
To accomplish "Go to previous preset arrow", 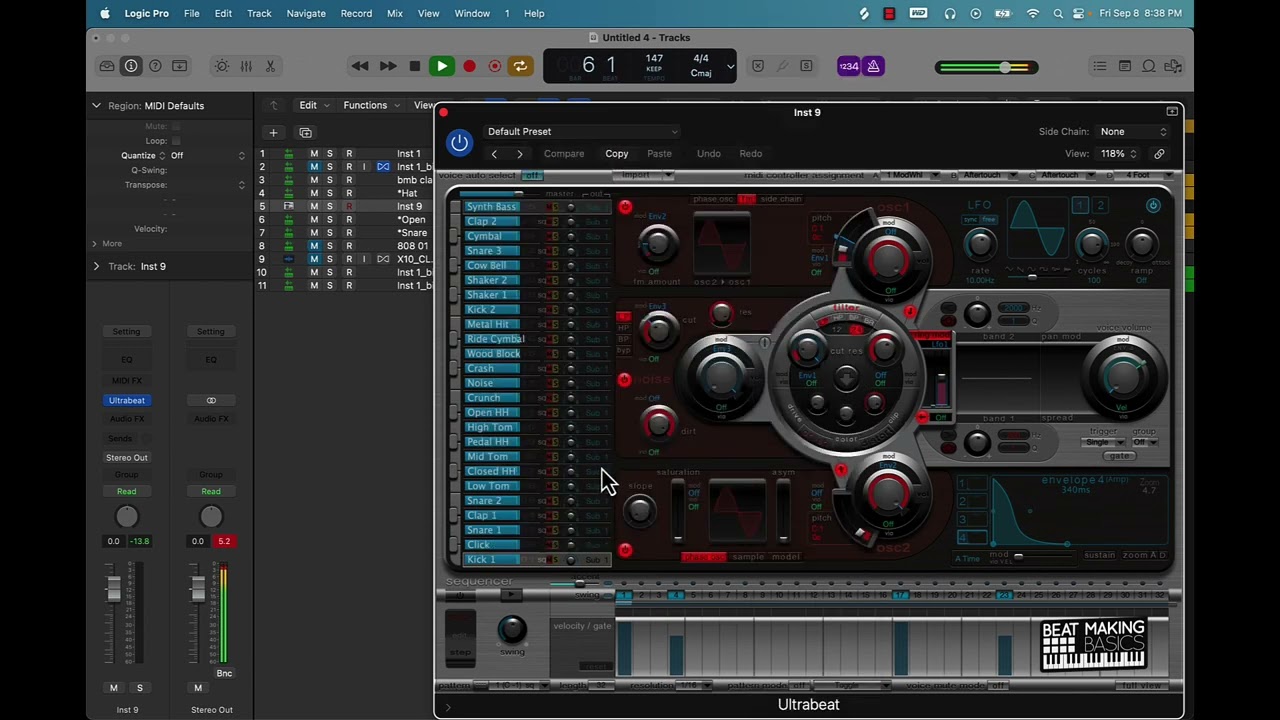I will pyautogui.click(x=494, y=154).
